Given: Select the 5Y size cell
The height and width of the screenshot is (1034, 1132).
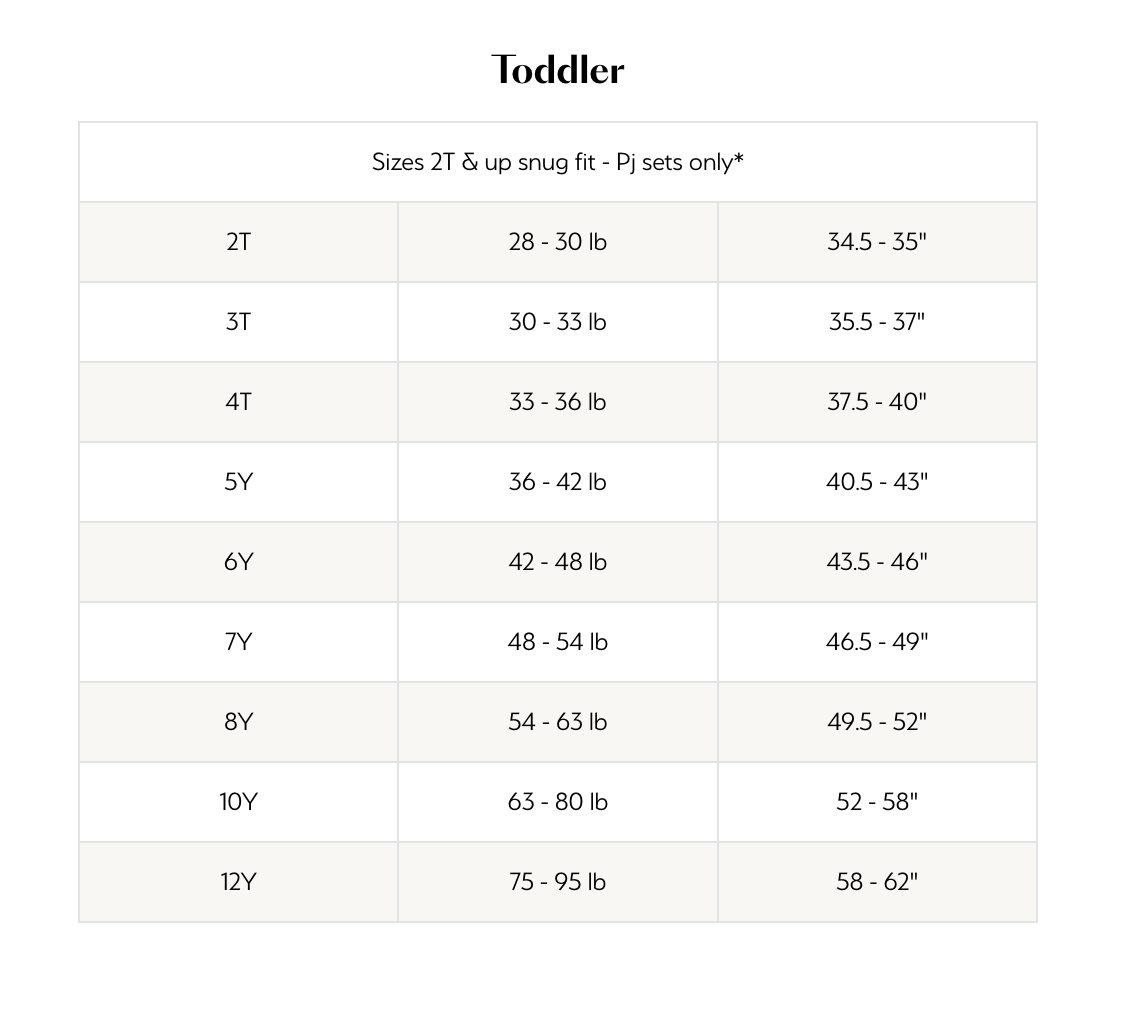Looking at the screenshot, I should pos(238,482).
